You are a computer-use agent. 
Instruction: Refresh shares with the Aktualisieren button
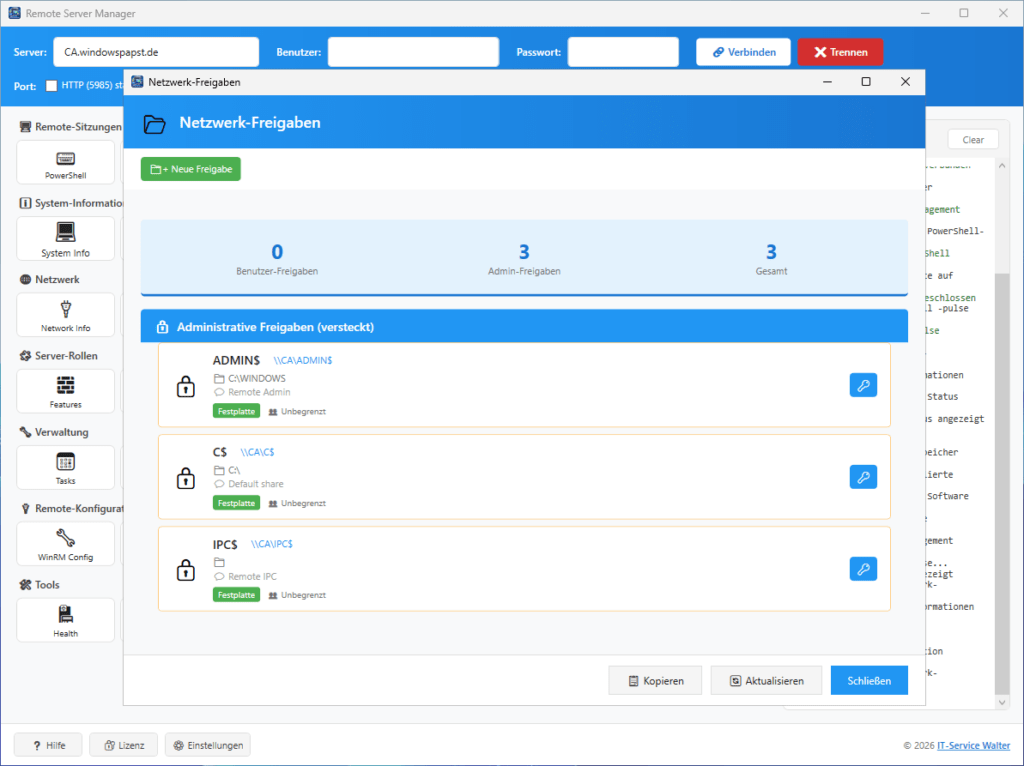[x=766, y=681]
